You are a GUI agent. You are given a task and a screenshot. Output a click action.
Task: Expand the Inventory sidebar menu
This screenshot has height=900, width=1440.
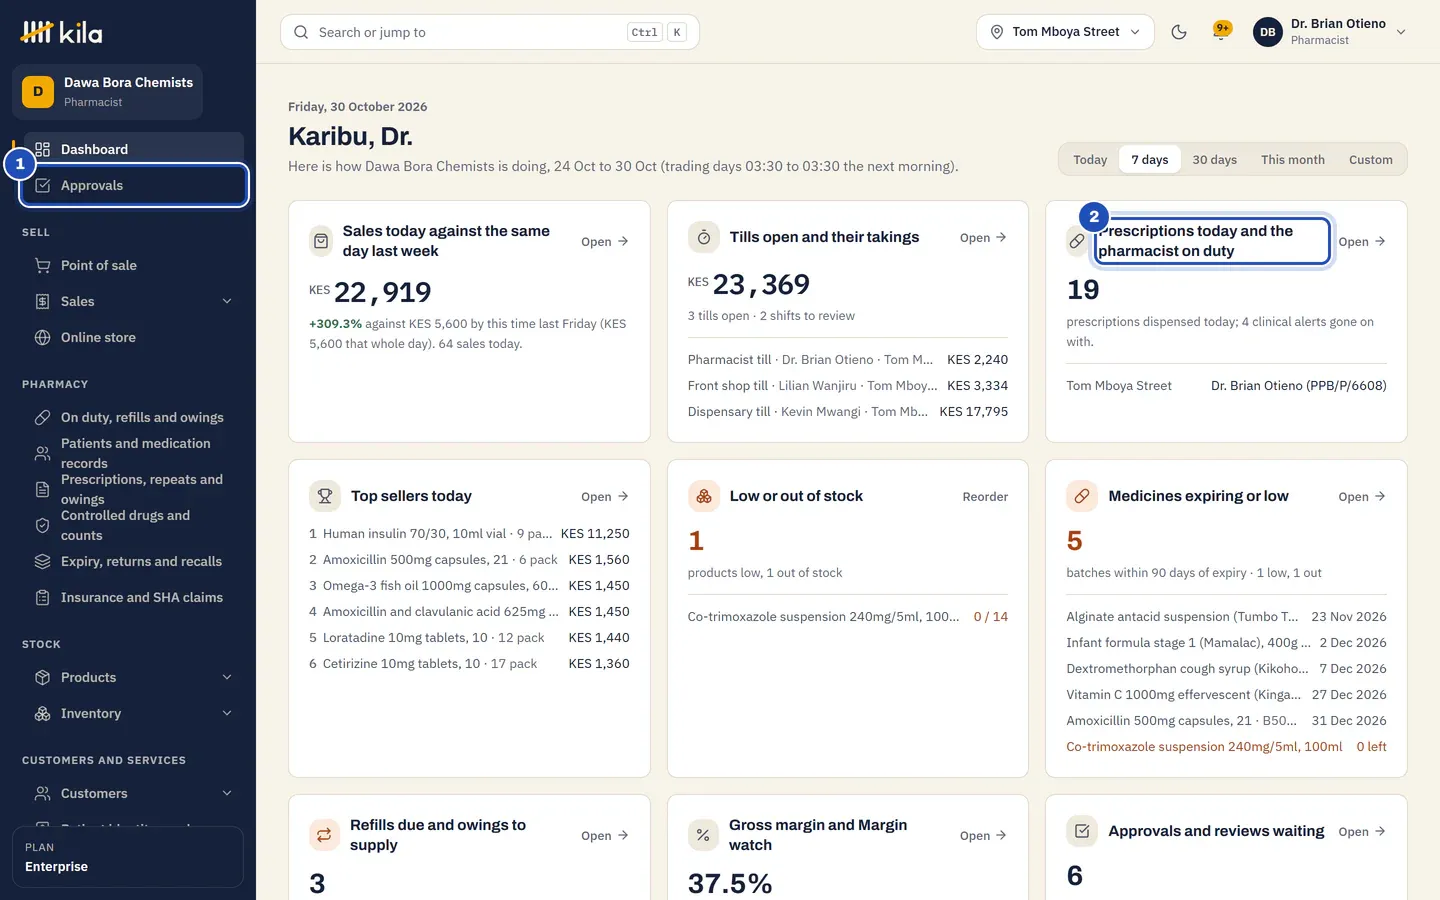click(134, 714)
